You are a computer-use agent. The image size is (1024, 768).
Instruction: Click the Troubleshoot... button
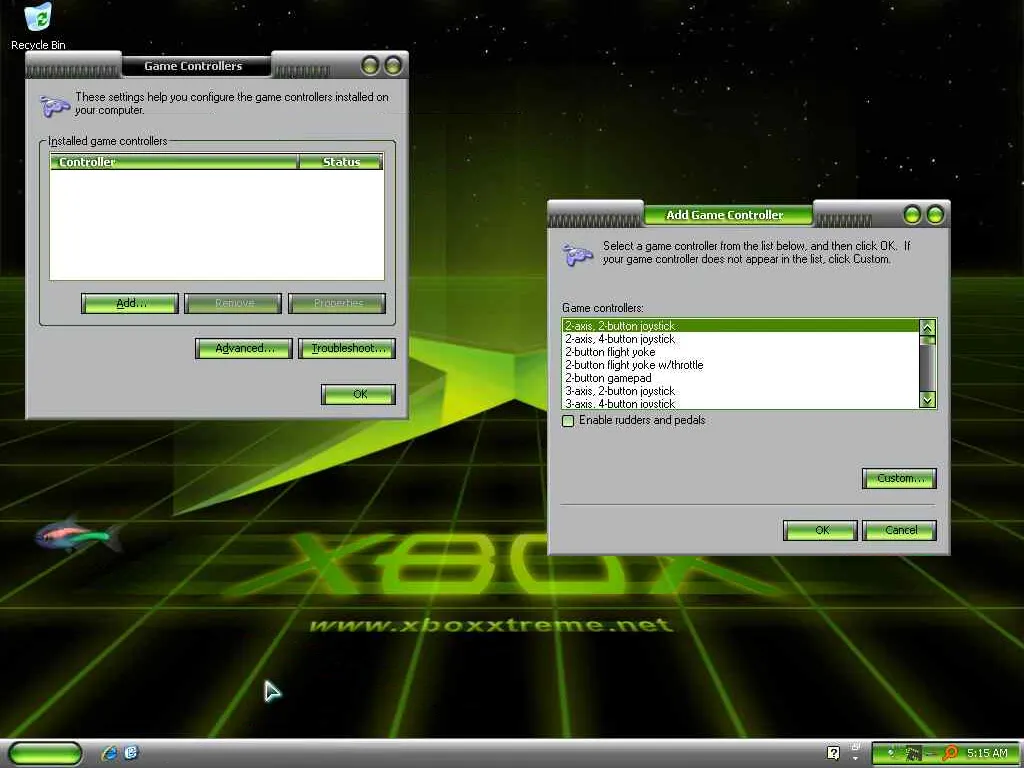click(347, 348)
